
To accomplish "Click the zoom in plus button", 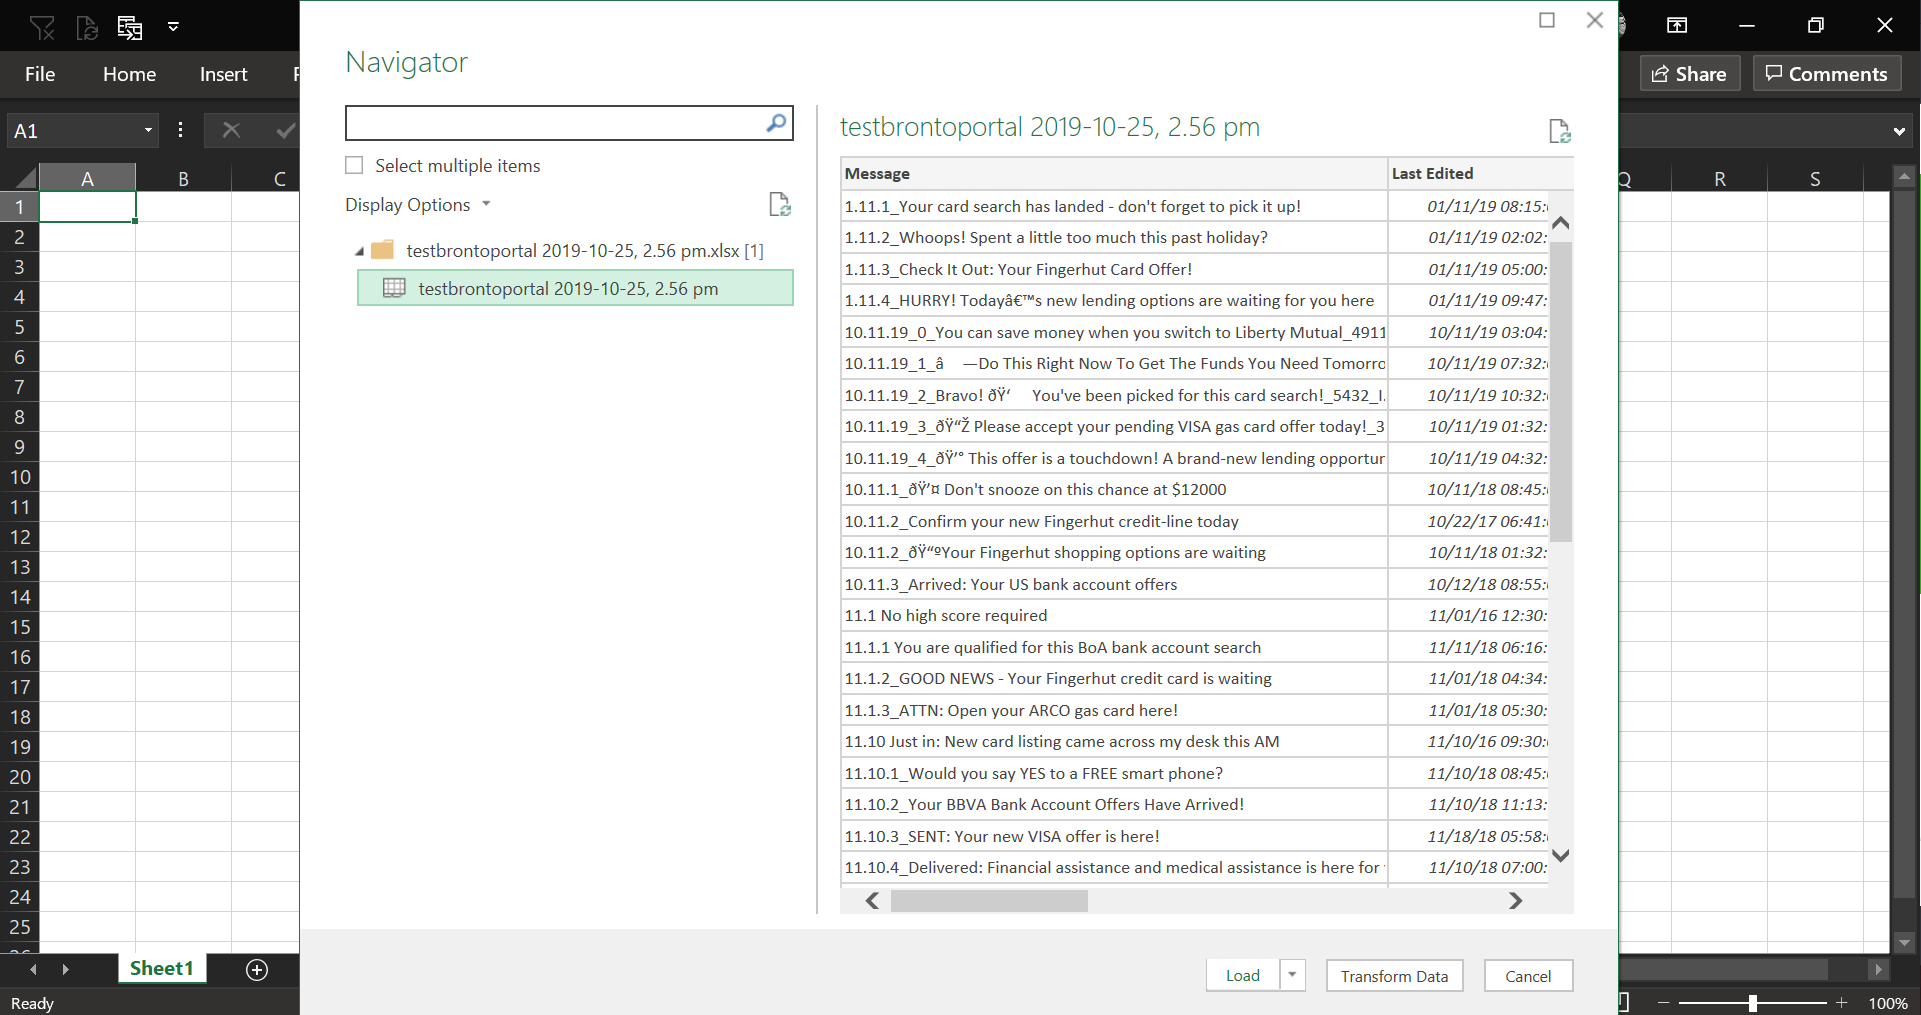I will (1841, 1002).
